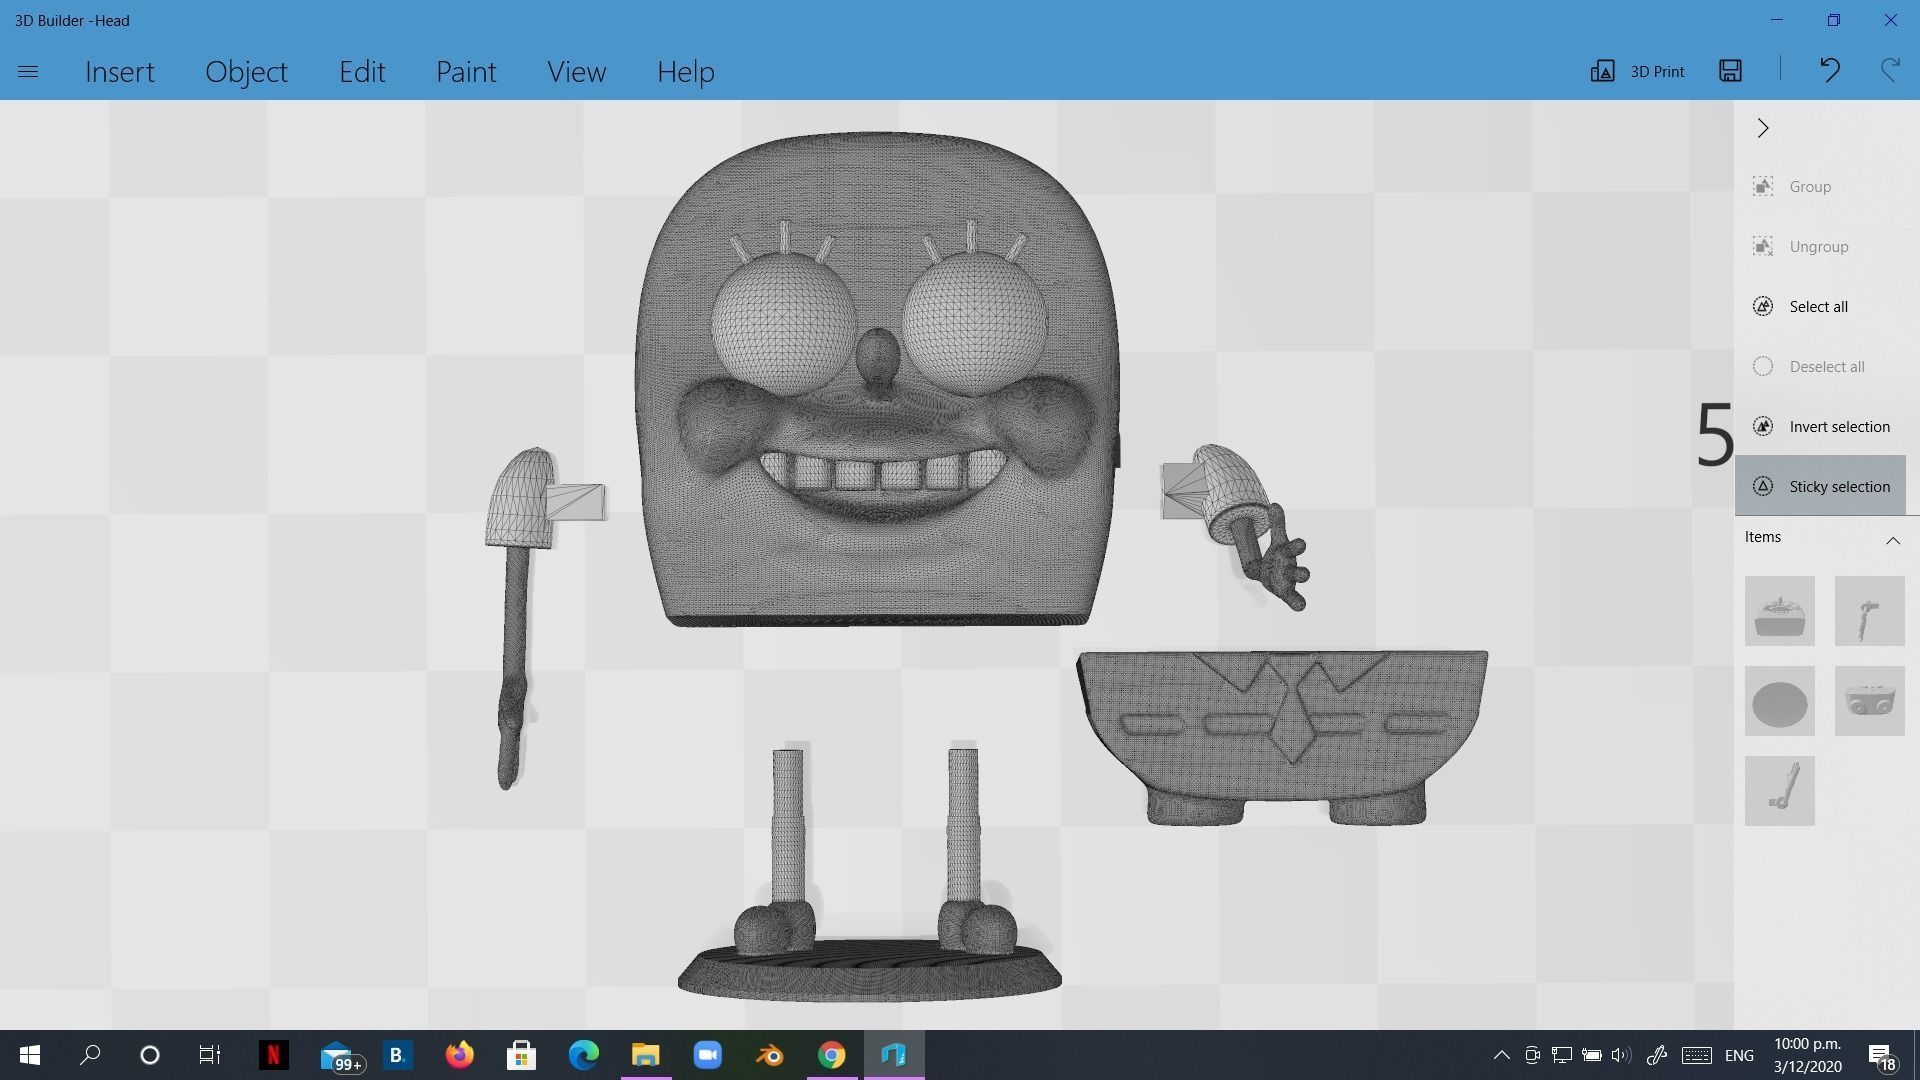Open the Object menu
The image size is (1920, 1080).
[246, 72]
